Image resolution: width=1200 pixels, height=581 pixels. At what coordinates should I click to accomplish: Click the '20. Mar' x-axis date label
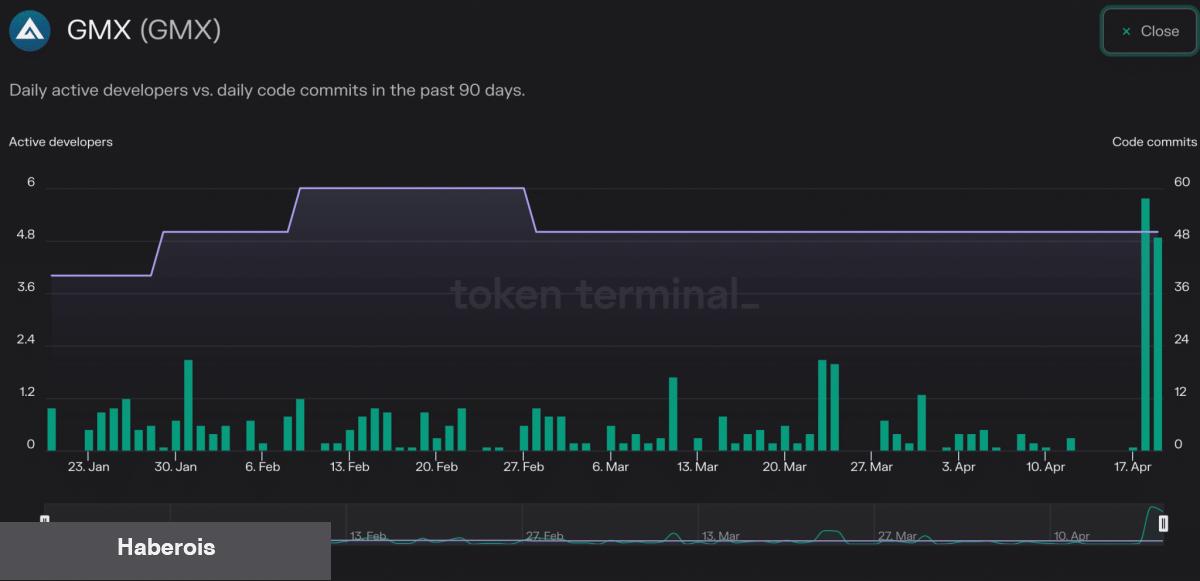point(784,467)
